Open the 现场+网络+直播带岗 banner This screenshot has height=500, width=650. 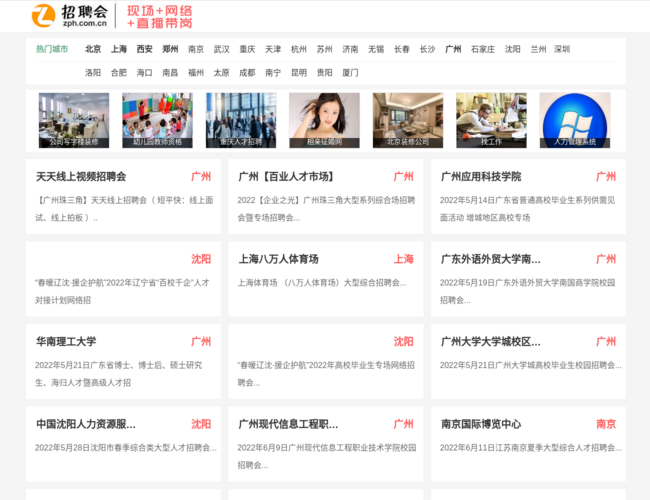[x=160, y=17]
